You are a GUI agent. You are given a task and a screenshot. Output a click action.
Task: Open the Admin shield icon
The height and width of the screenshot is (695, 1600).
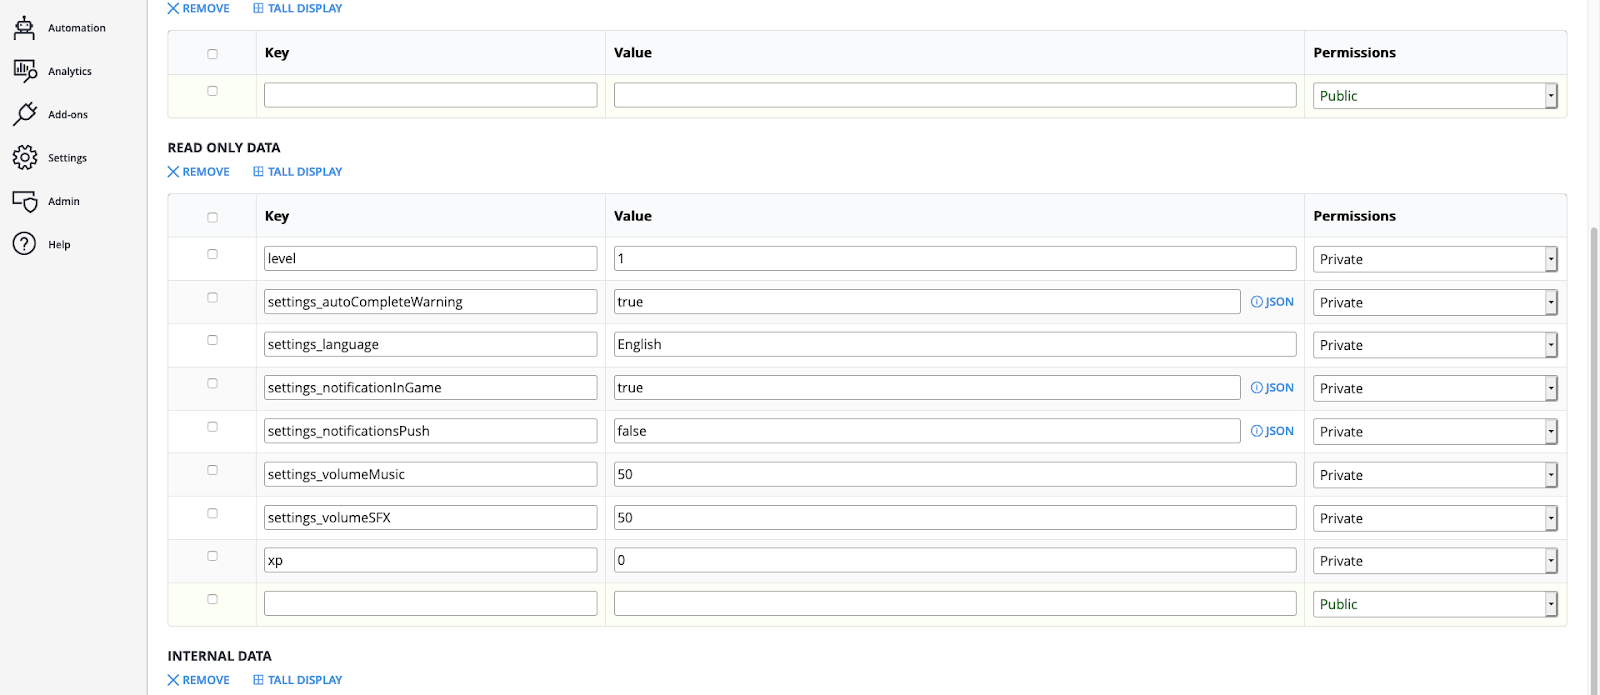(24, 201)
